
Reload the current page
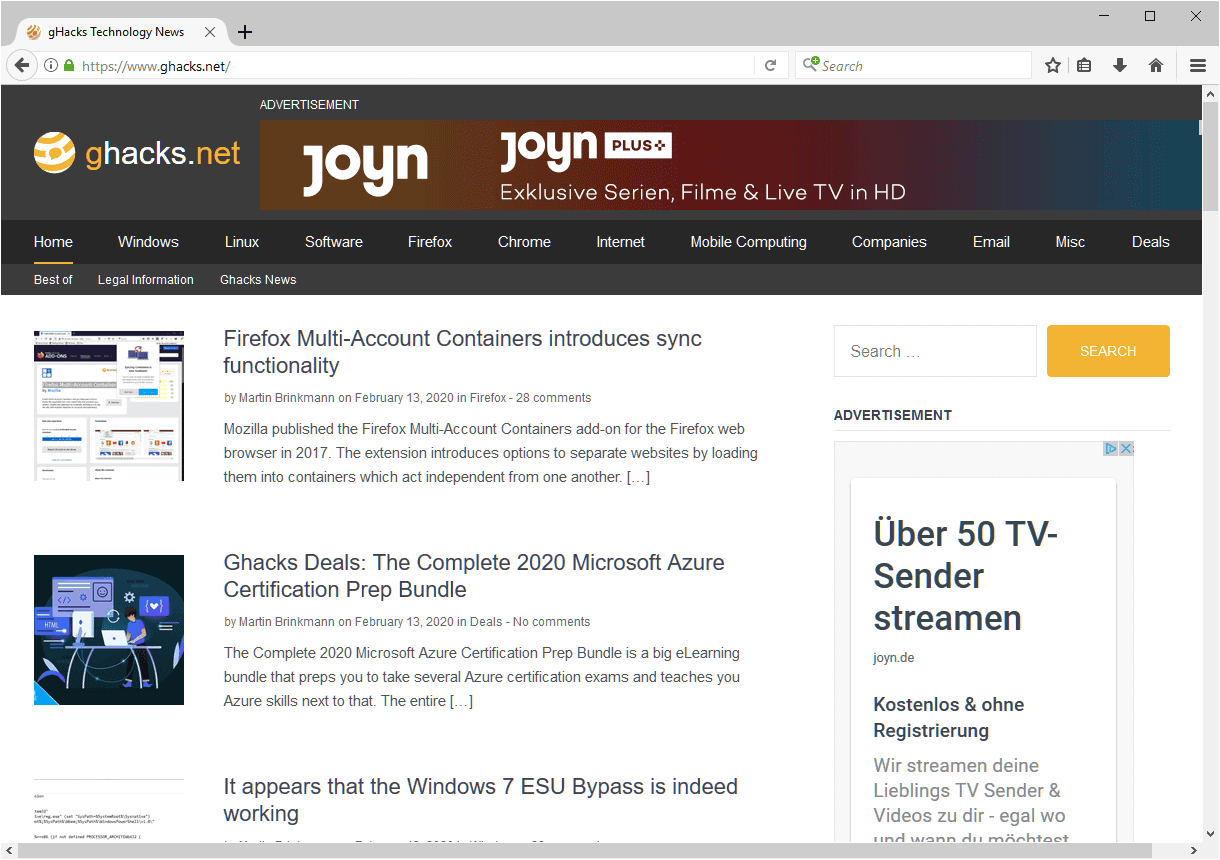click(x=770, y=65)
